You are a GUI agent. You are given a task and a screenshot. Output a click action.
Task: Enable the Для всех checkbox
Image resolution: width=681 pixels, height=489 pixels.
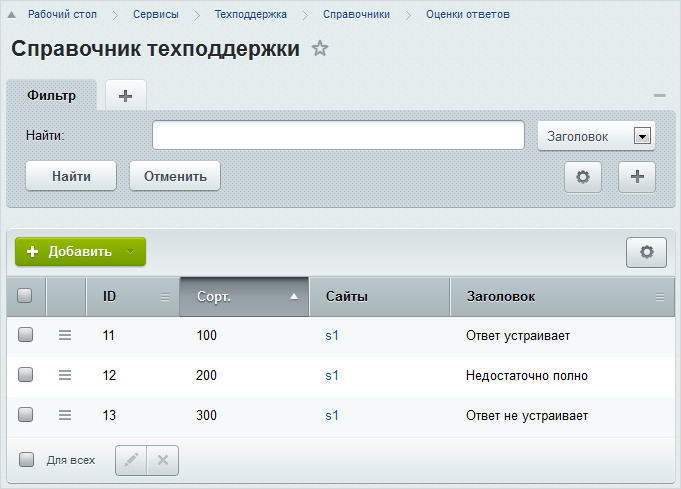[x=26, y=459]
